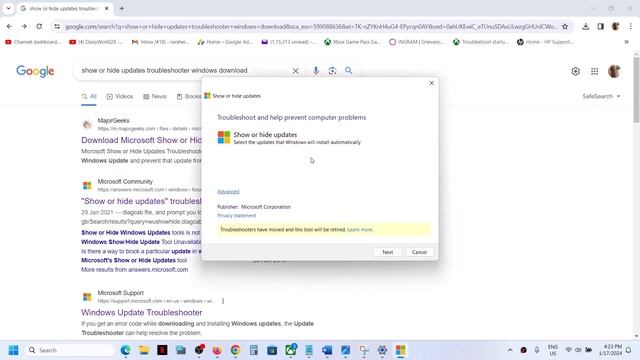Open Firefox from taskbar
Image resolution: width=640 pixels, height=360 pixels.
pos(217,350)
